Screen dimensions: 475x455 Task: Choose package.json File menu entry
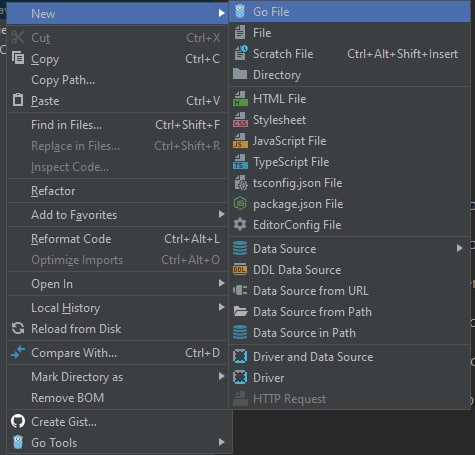pyautogui.click(x=350, y=204)
